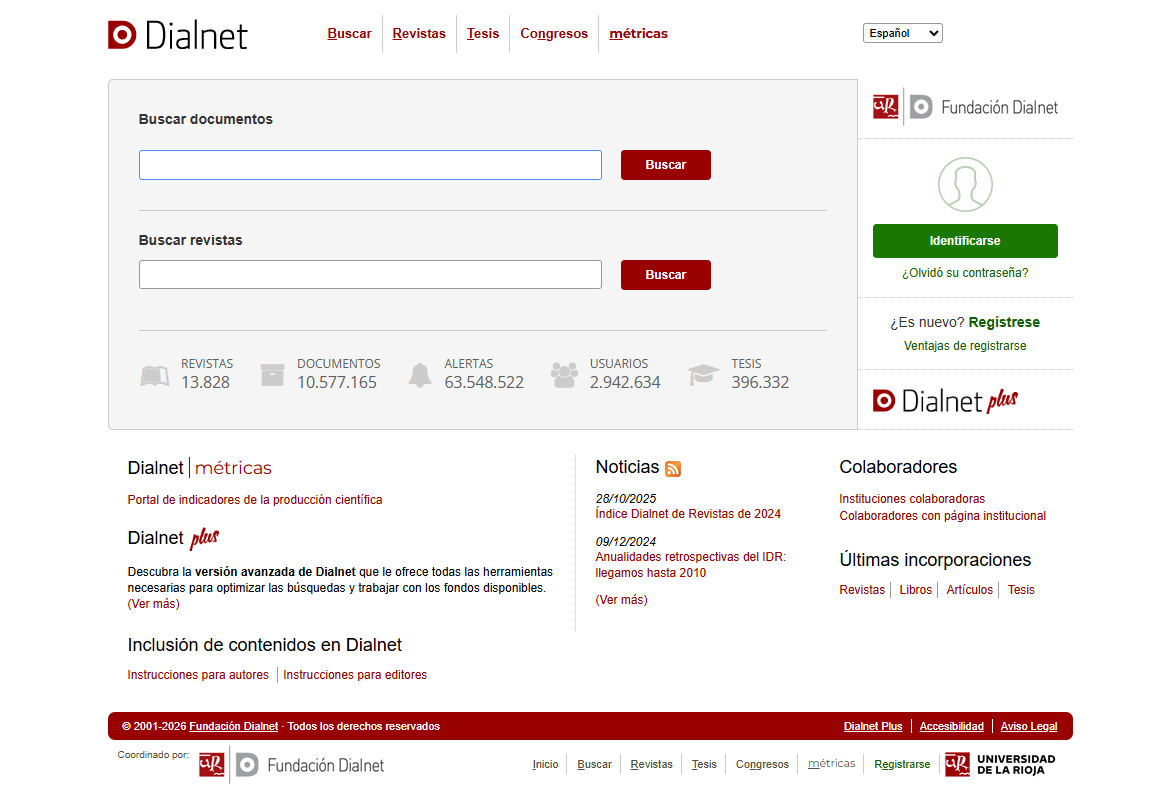Click the 10.577.165 documentos count

point(337,382)
